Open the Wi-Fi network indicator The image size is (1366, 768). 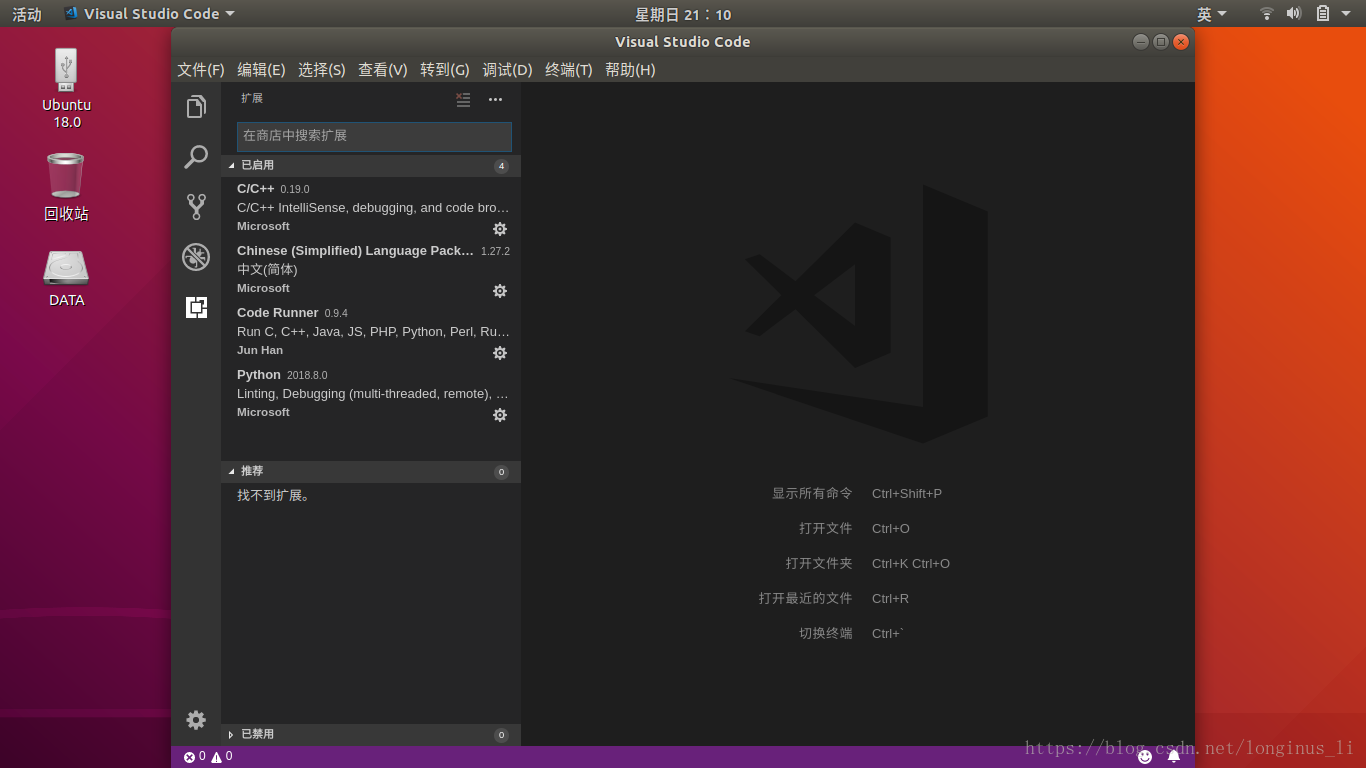click(x=1267, y=14)
